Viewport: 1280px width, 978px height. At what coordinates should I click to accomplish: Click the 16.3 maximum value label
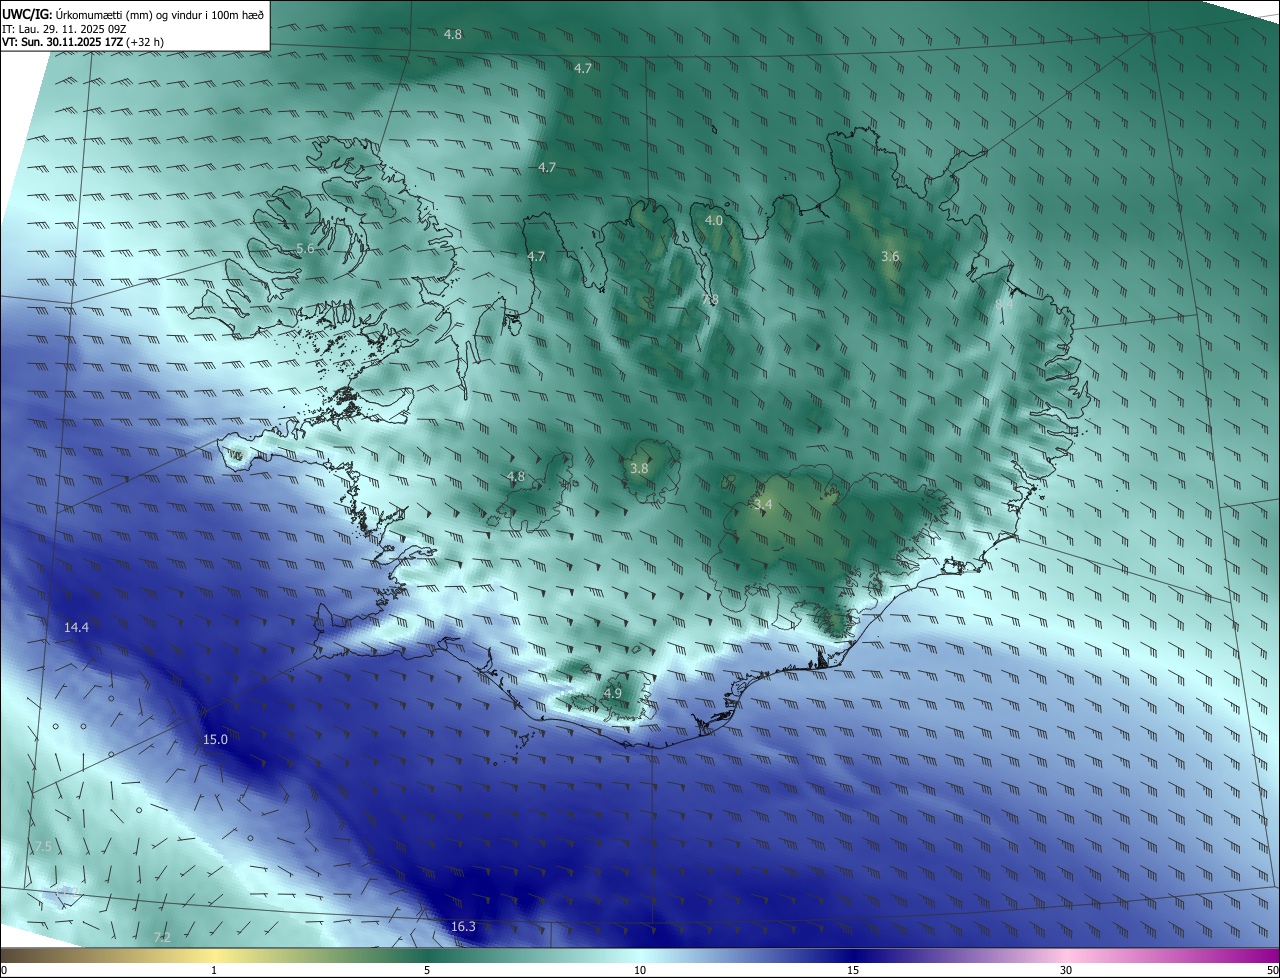point(463,927)
